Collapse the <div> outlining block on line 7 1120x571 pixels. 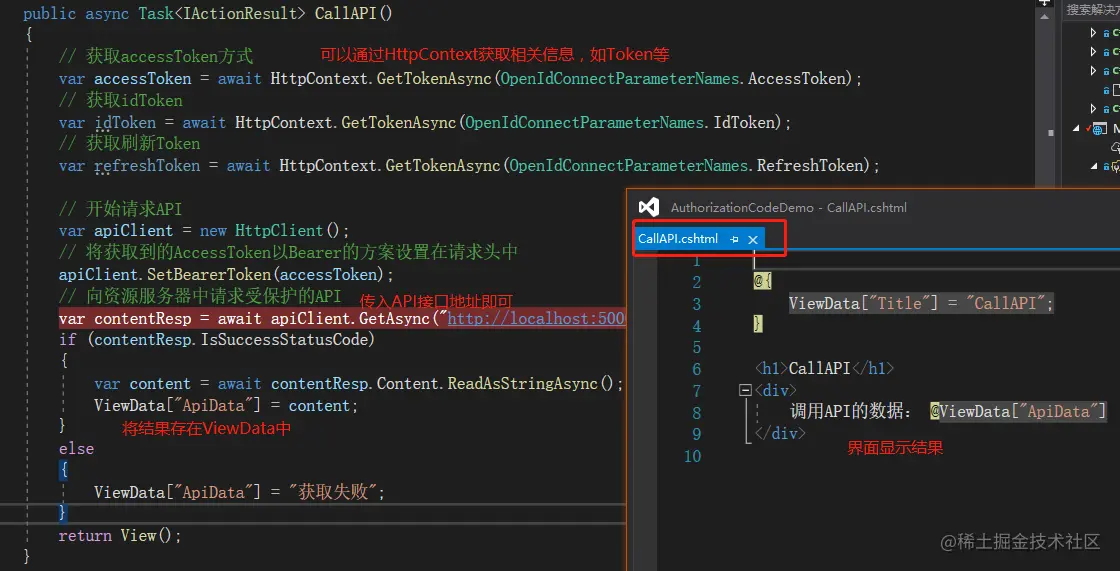coord(746,390)
